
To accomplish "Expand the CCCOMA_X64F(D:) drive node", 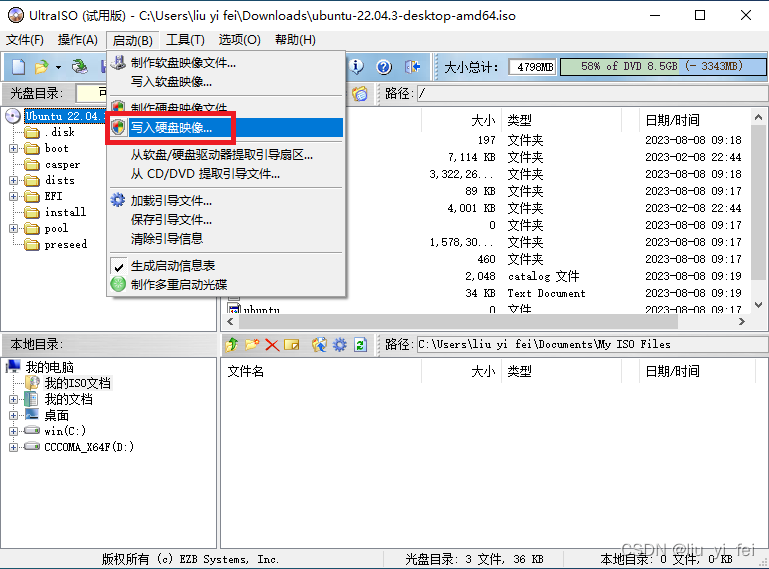I will (x=14, y=447).
